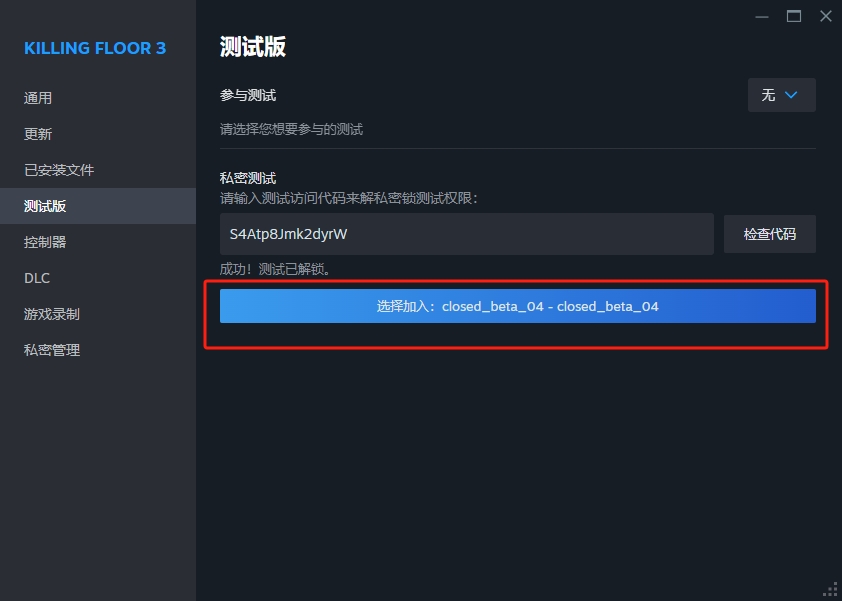This screenshot has width=842, height=601.
Task: Expand the 参与测试 dropdown showing 无
Action: (781, 95)
